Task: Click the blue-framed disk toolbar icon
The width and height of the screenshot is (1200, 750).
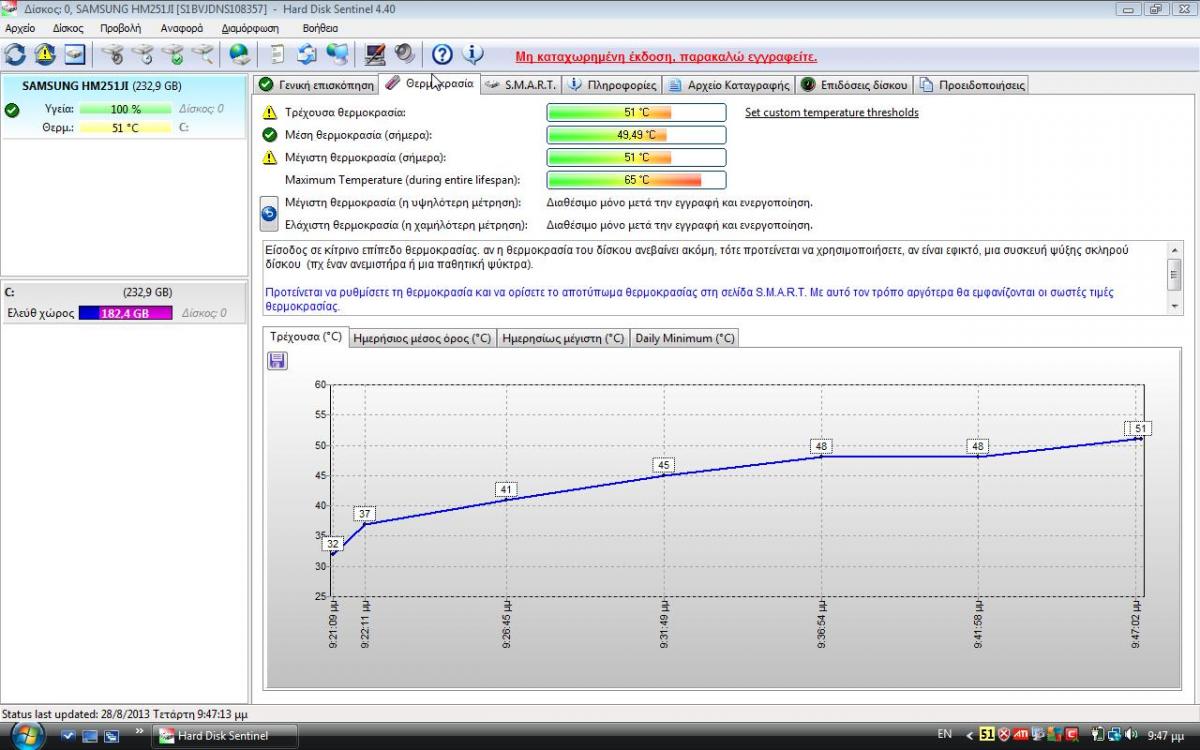Action: click(74, 54)
